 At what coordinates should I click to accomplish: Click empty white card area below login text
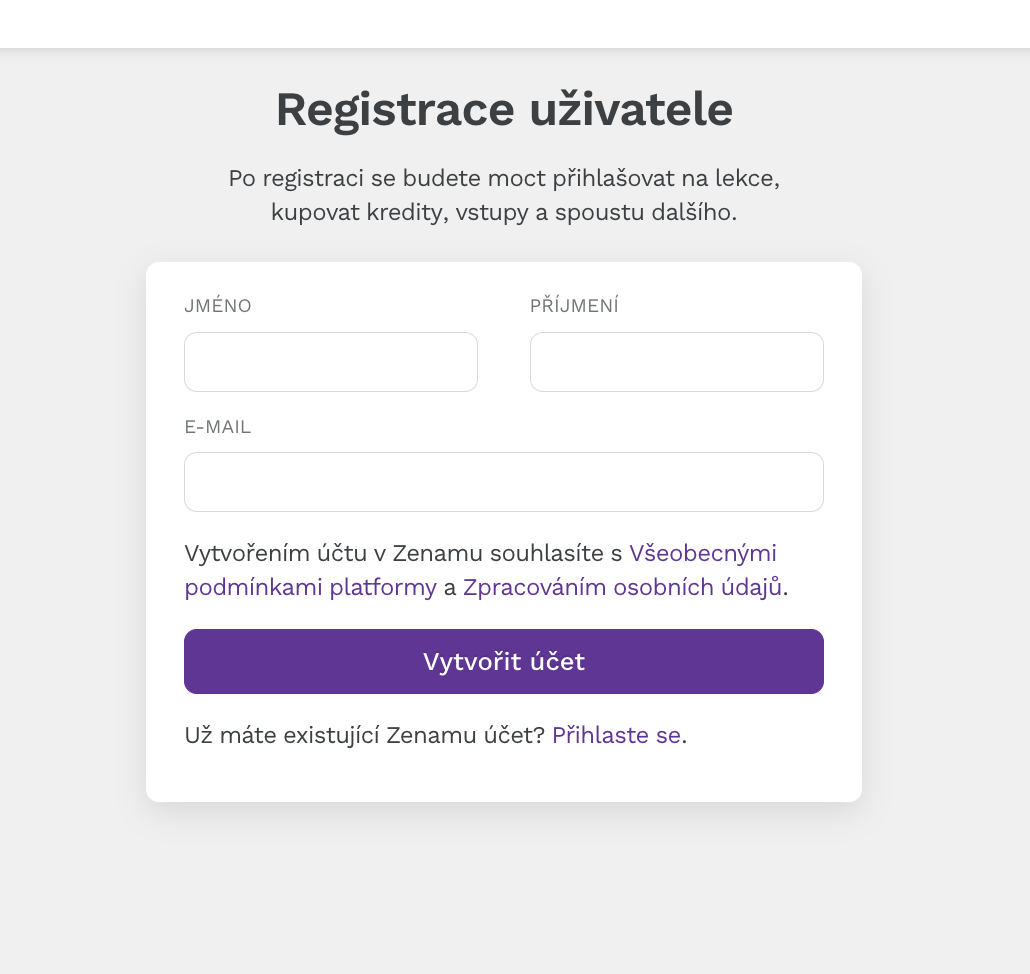[x=504, y=776]
